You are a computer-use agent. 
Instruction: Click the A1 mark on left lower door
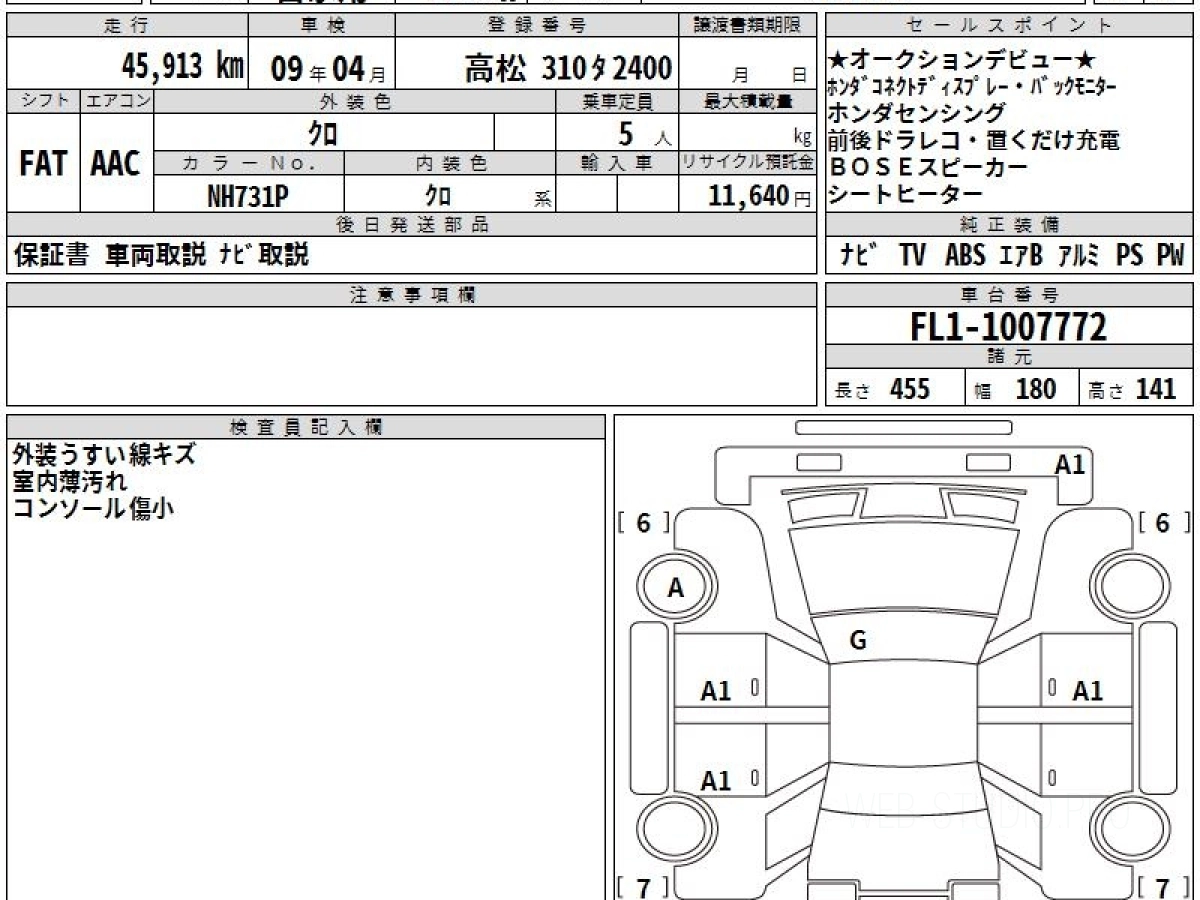pos(716,781)
